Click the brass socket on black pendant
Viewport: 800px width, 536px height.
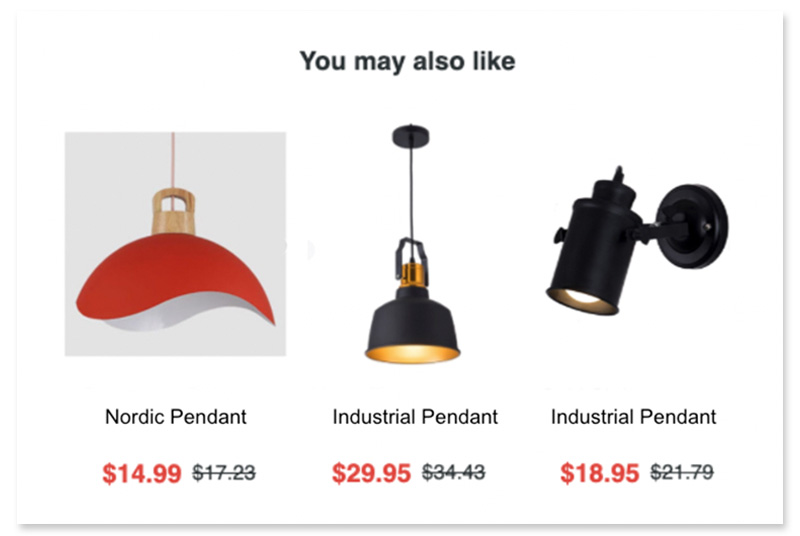tap(412, 275)
